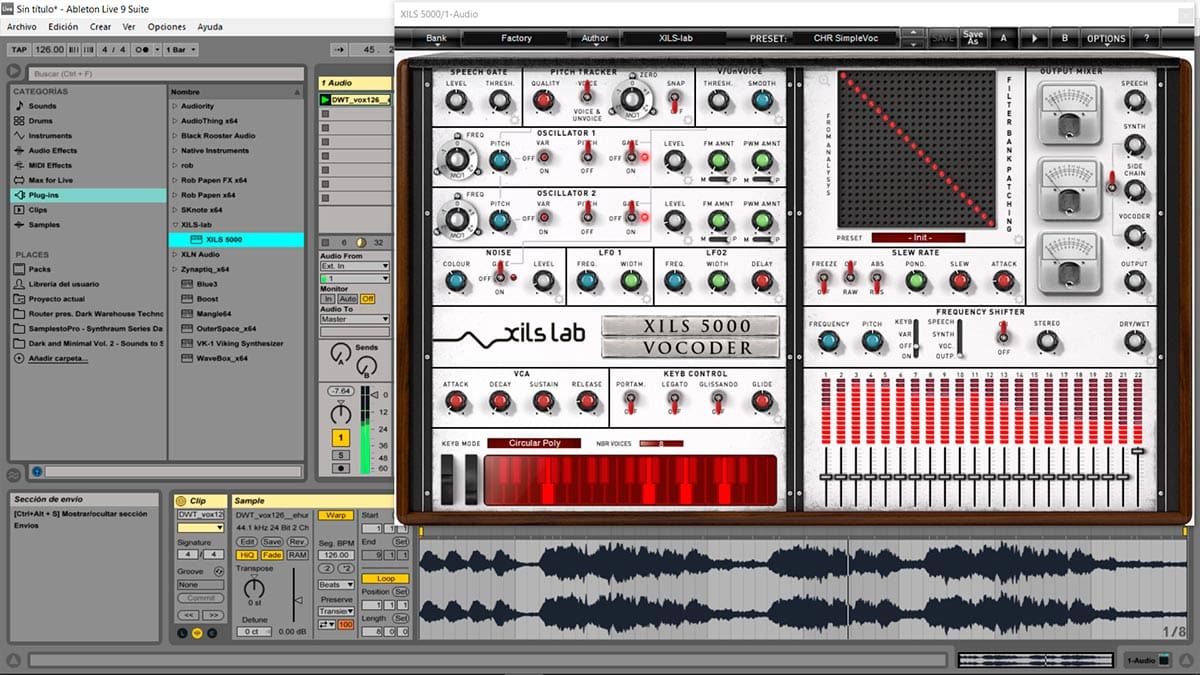This screenshot has width=1200, height=675.
Task: Open the Audio To Master dropdown
Action: click(x=354, y=319)
